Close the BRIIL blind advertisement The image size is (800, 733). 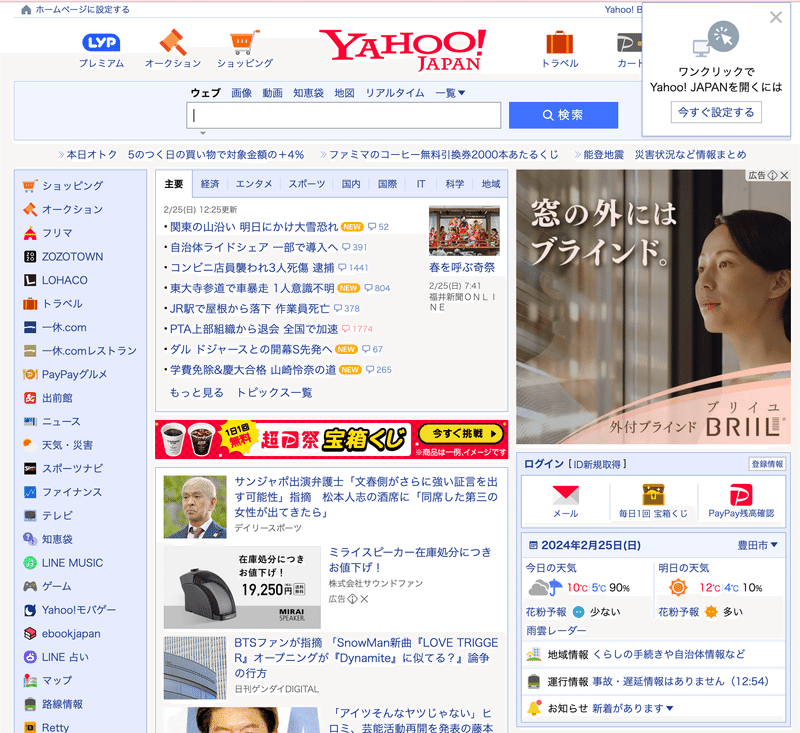click(785, 175)
